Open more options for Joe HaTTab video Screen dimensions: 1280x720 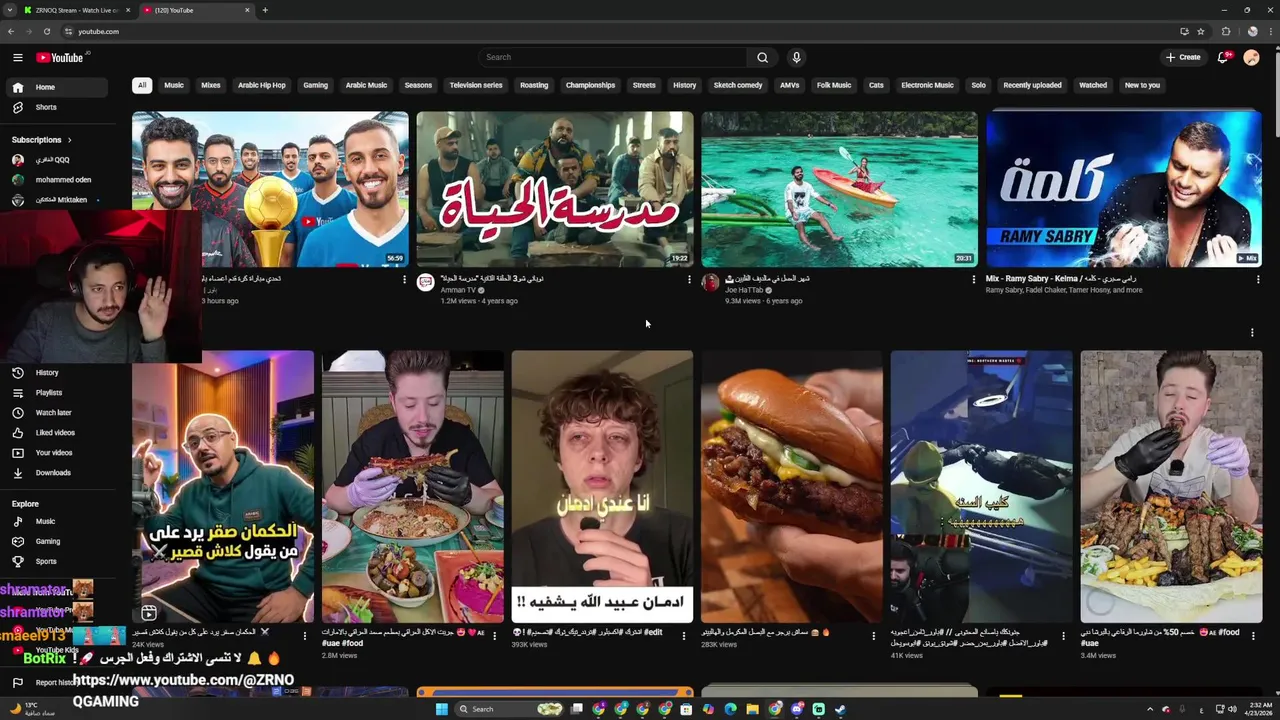point(974,280)
